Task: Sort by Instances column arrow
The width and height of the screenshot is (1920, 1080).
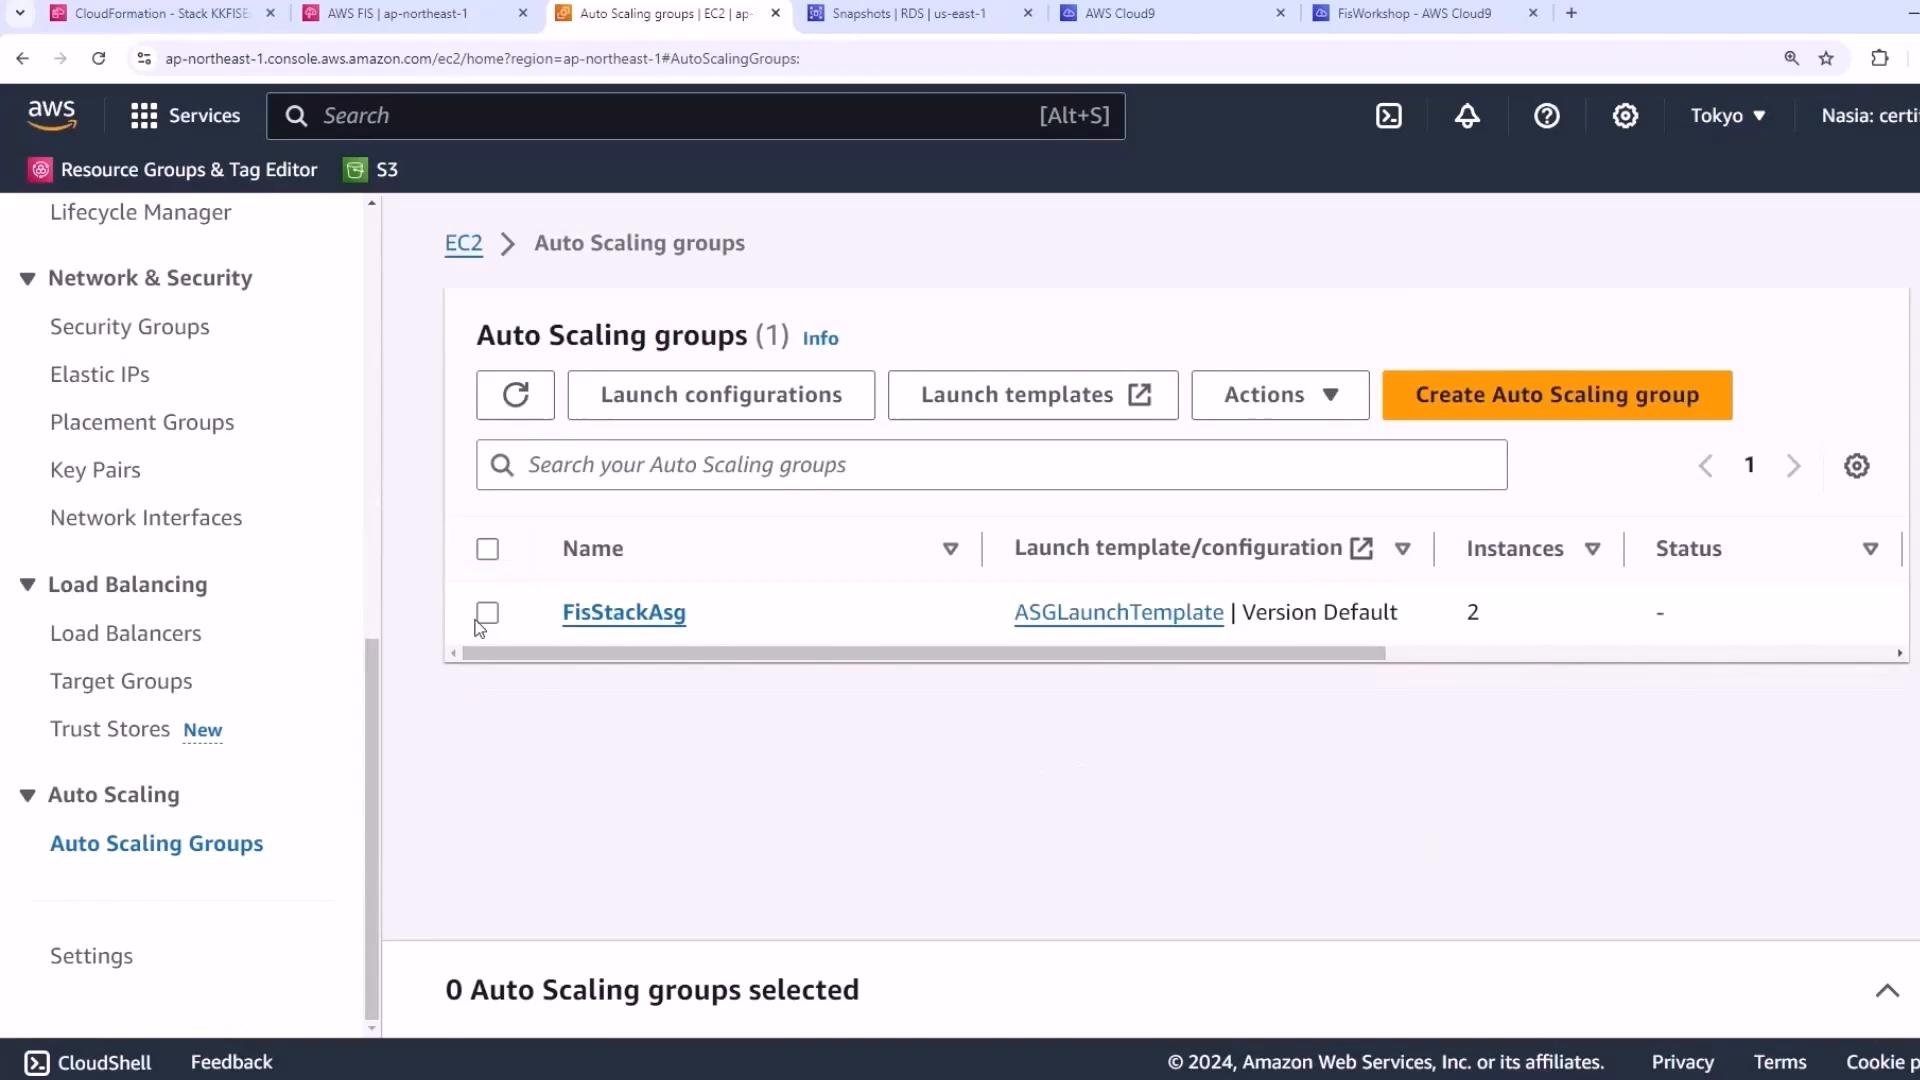Action: click(x=1592, y=549)
